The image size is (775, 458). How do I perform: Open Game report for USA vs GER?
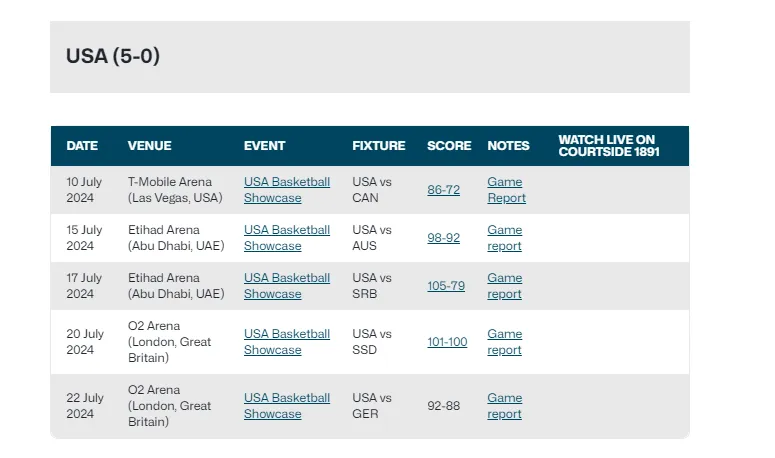click(505, 406)
